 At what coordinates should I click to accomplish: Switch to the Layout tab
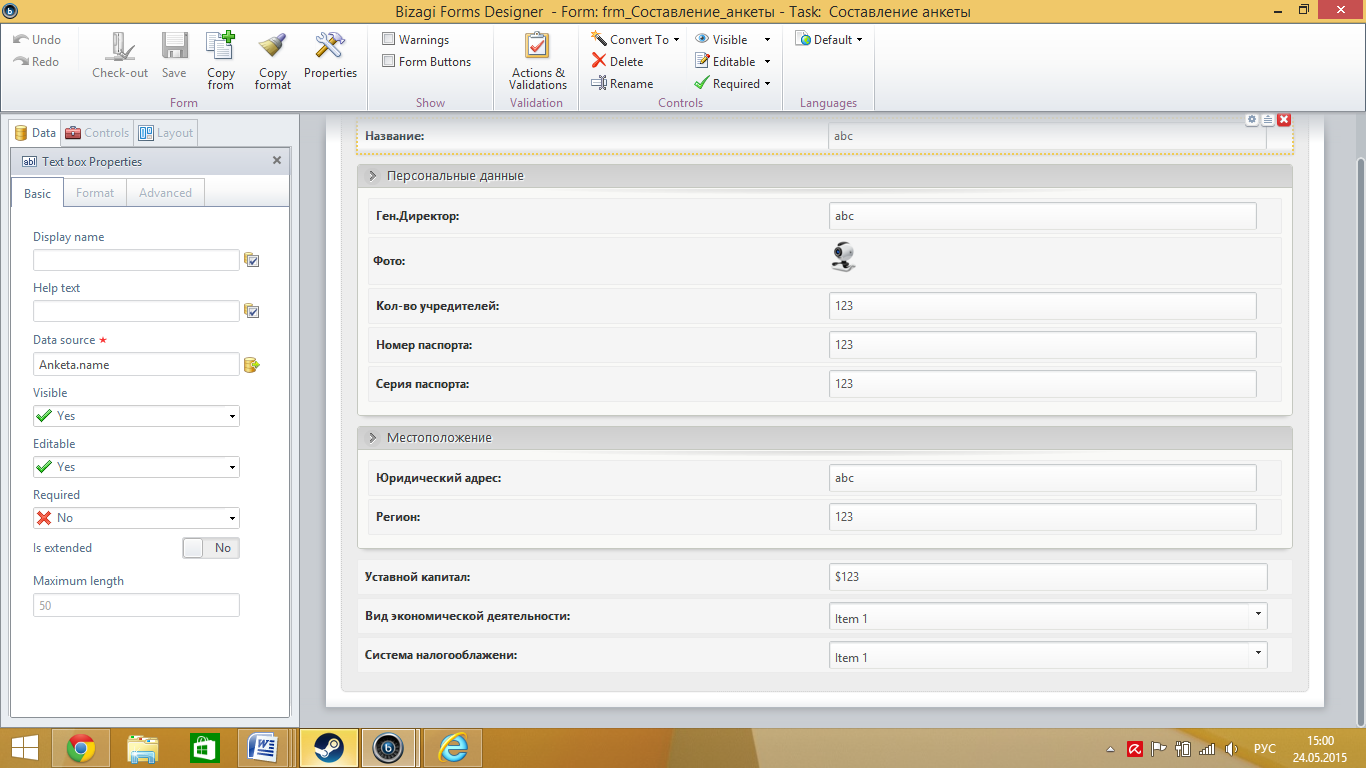pyautogui.click(x=165, y=133)
